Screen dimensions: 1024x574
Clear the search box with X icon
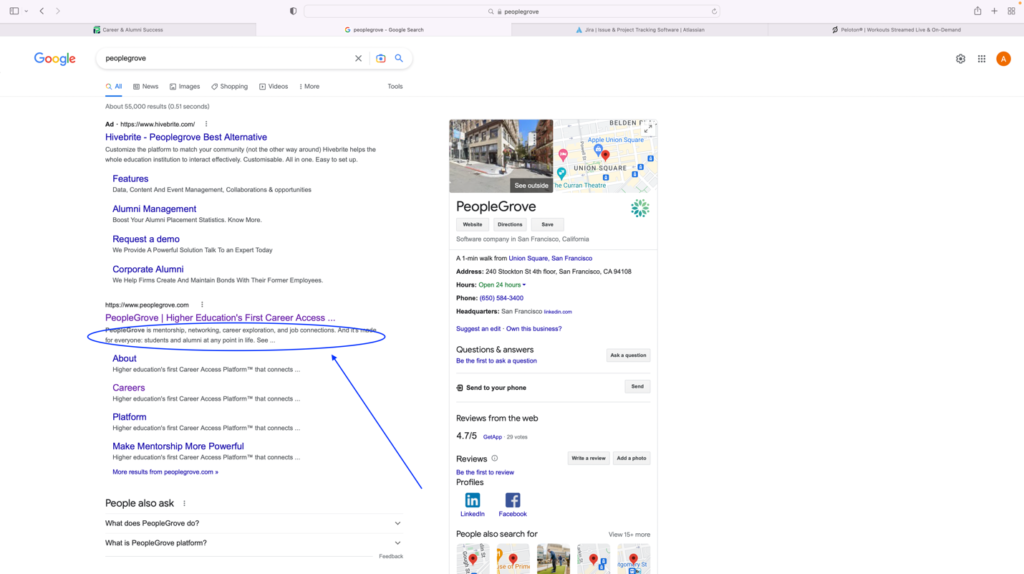pyautogui.click(x=358, y=58)
